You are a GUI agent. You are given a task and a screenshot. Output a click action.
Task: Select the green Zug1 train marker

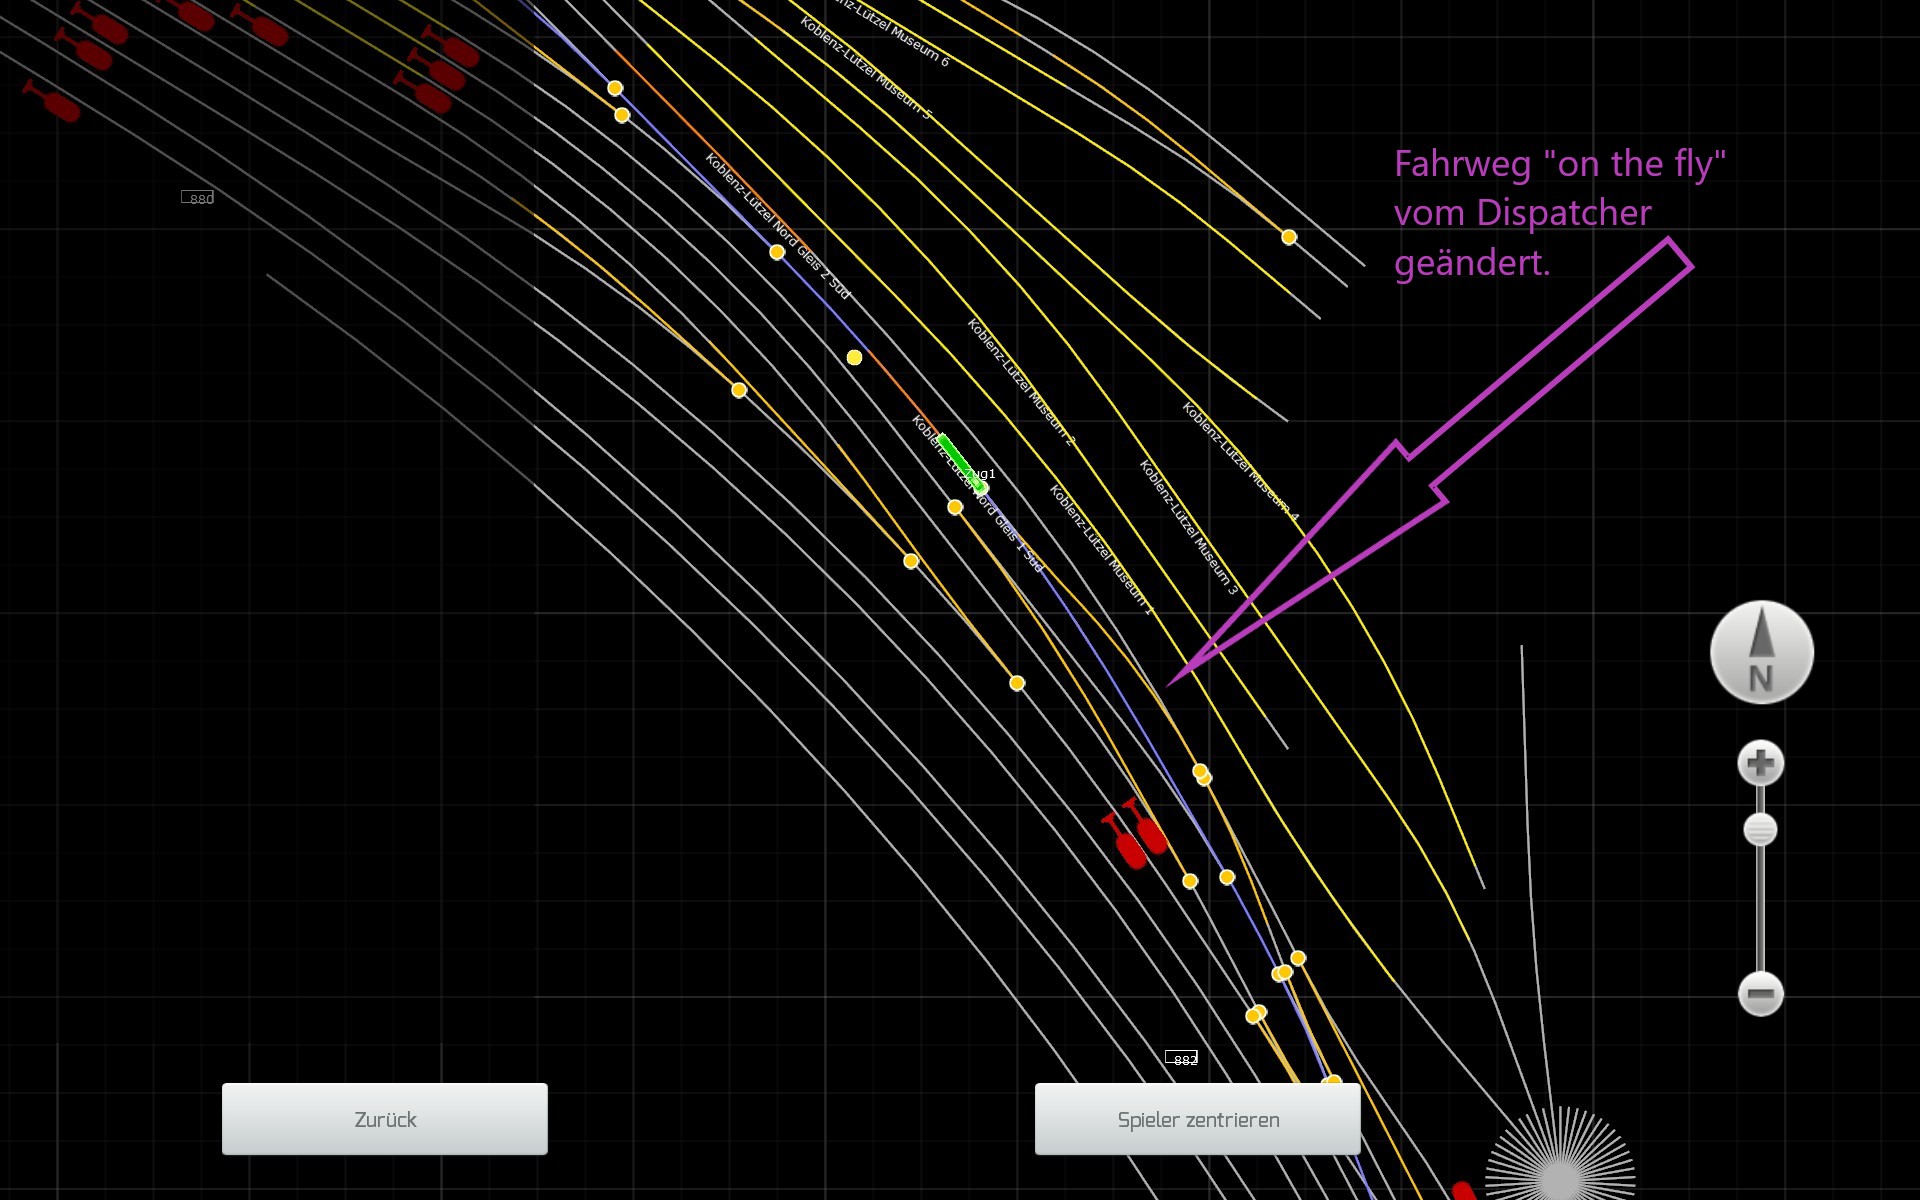tap(961, 463)
